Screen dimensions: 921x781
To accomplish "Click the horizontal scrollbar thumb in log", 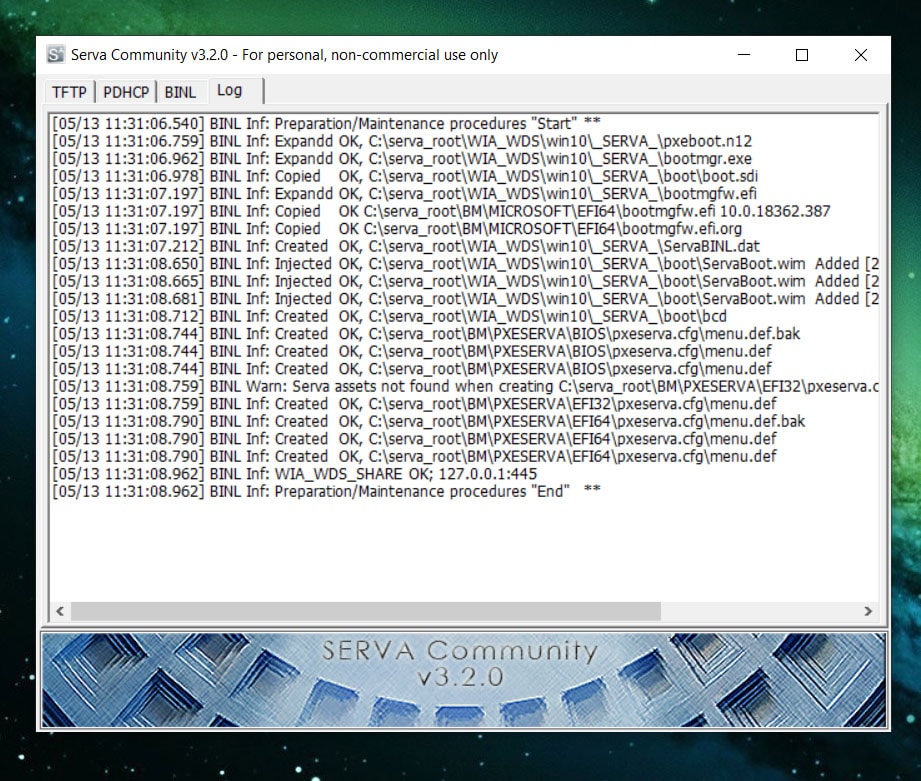I will click(365, 611).
